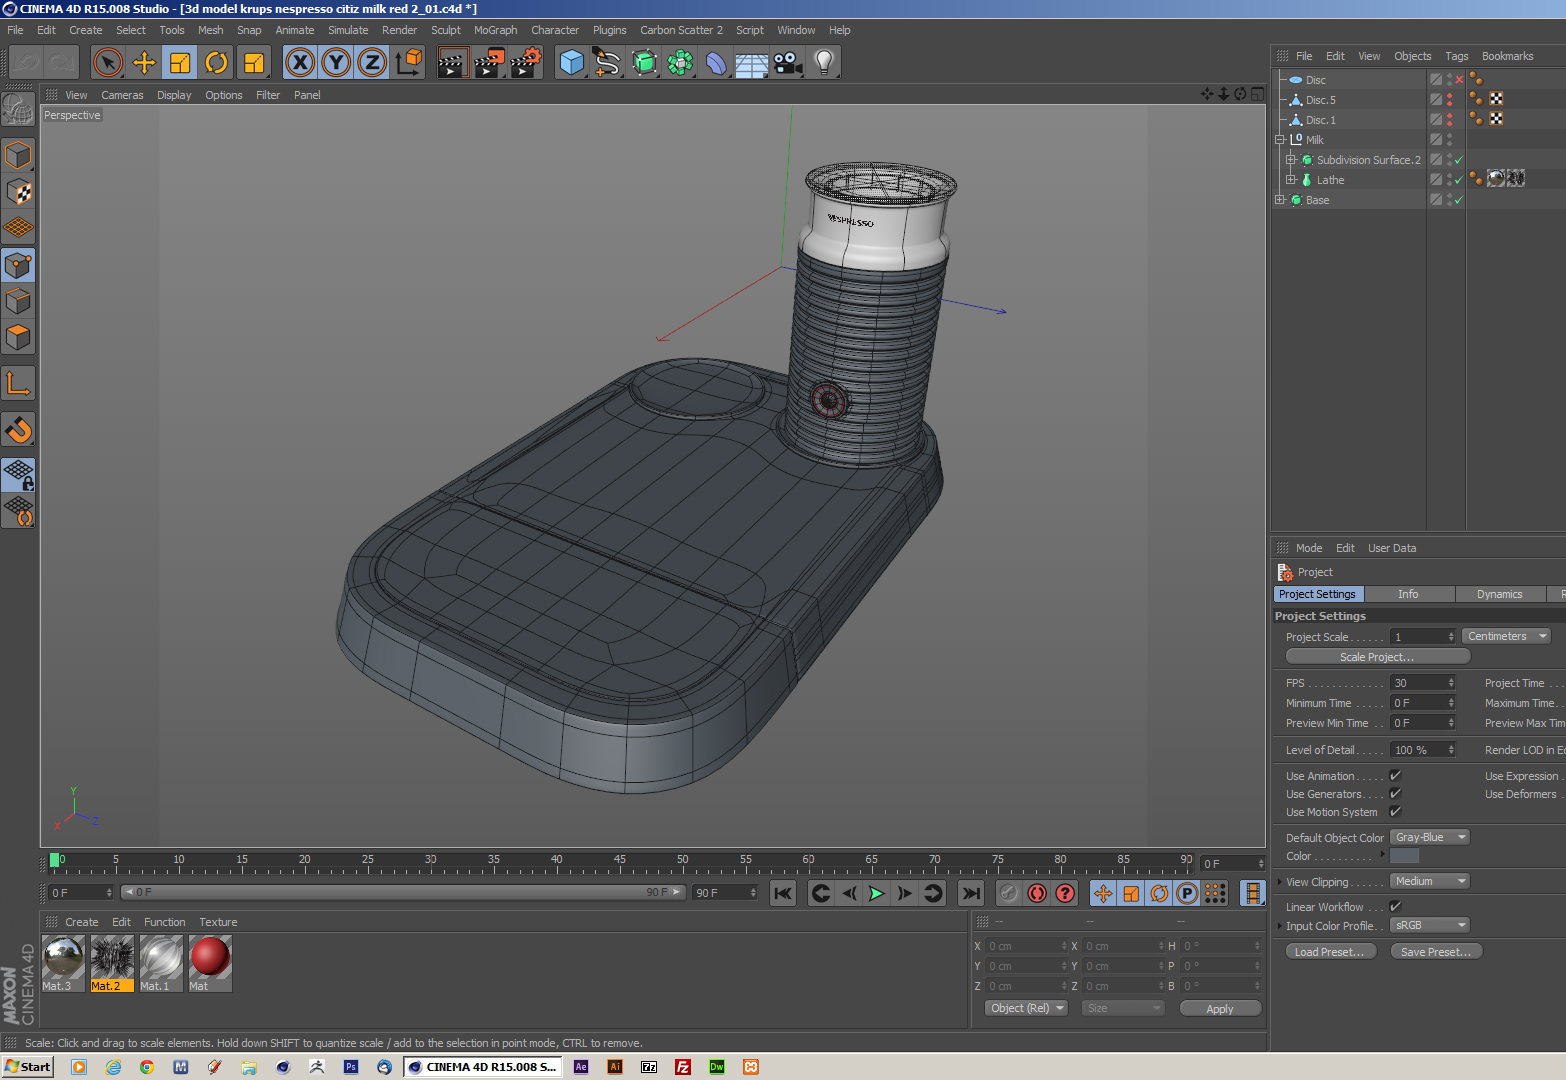1566x1080 pixels.
Task: Open the Default Object Color dropdown
Action: point(1430,838)
